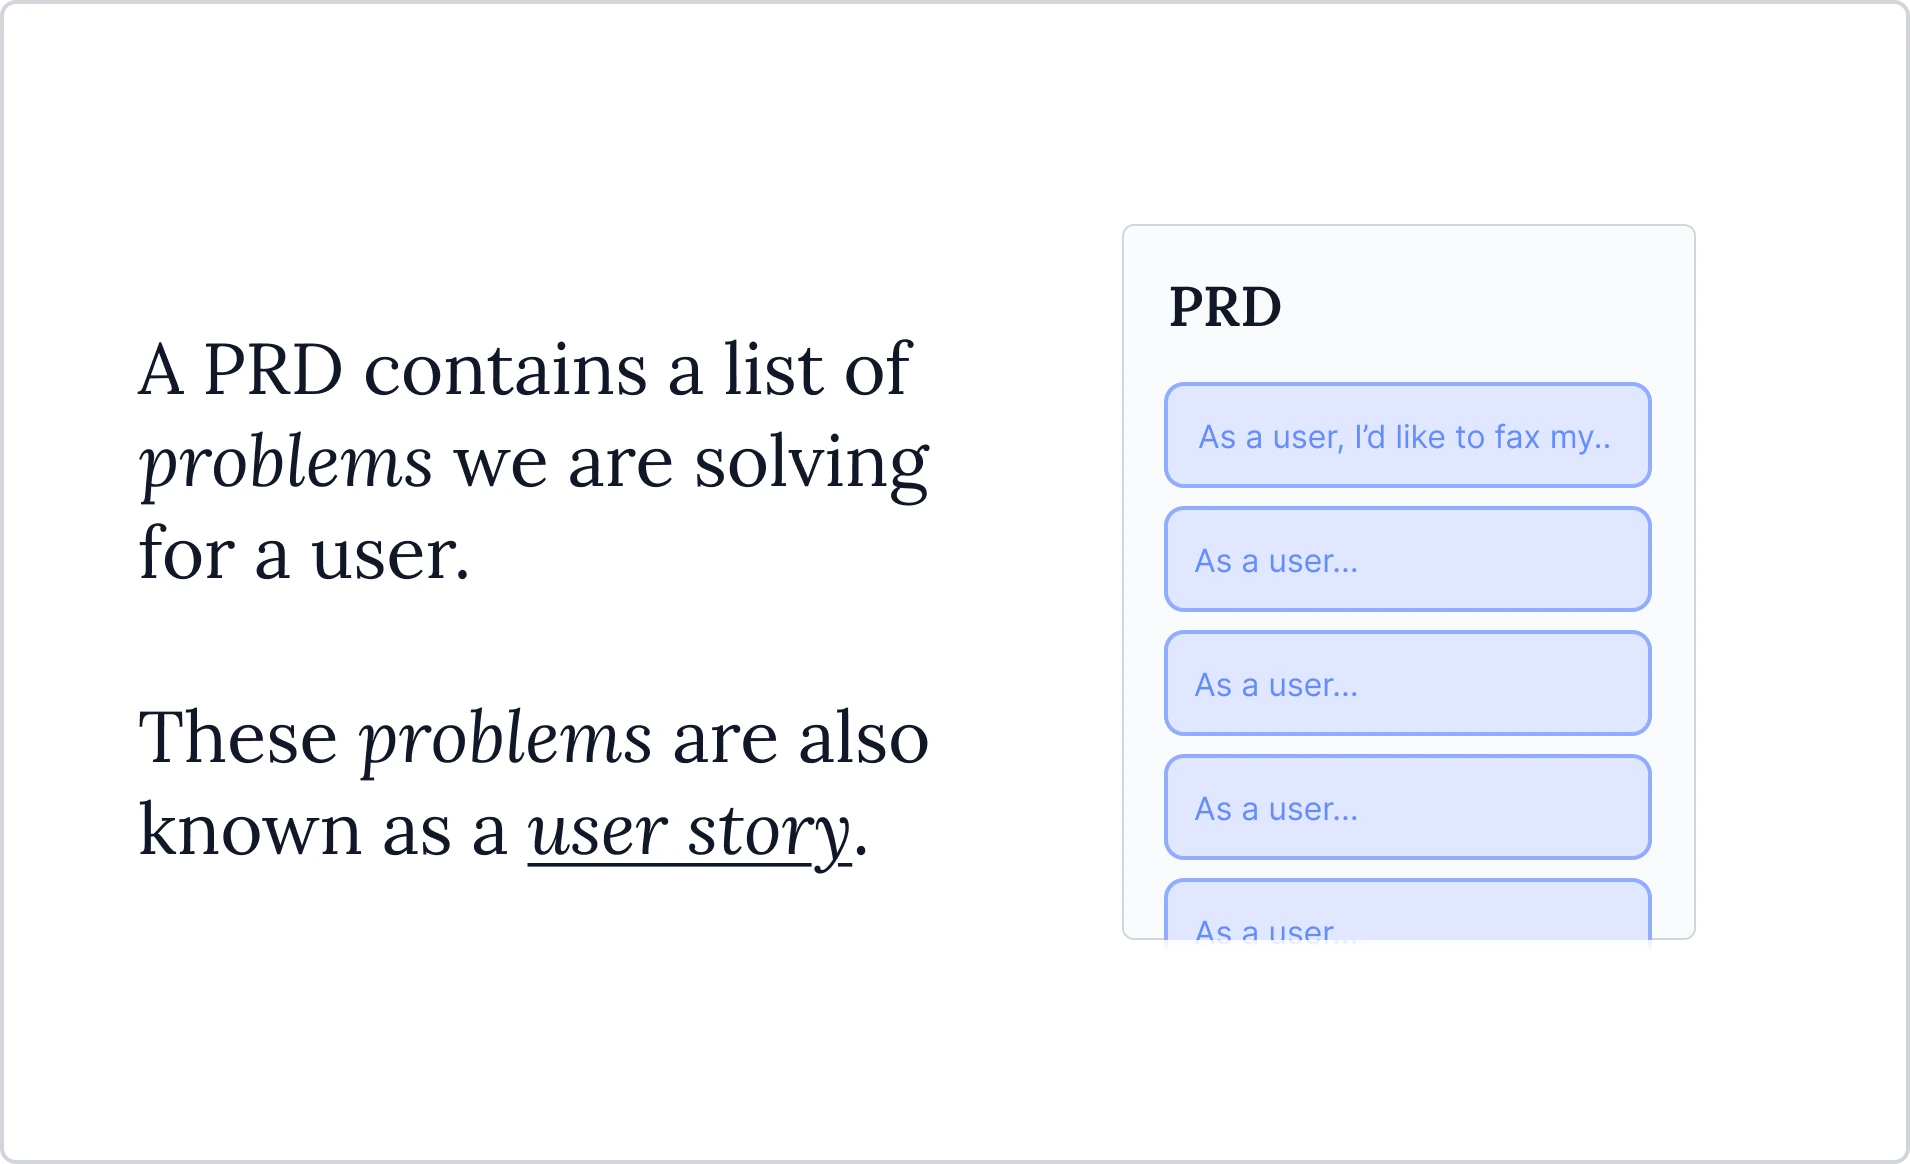Viewport: 1910px width, 1164px height.
Task: Click the words "are also" in the second paragraph
Action: pos(801,739)
